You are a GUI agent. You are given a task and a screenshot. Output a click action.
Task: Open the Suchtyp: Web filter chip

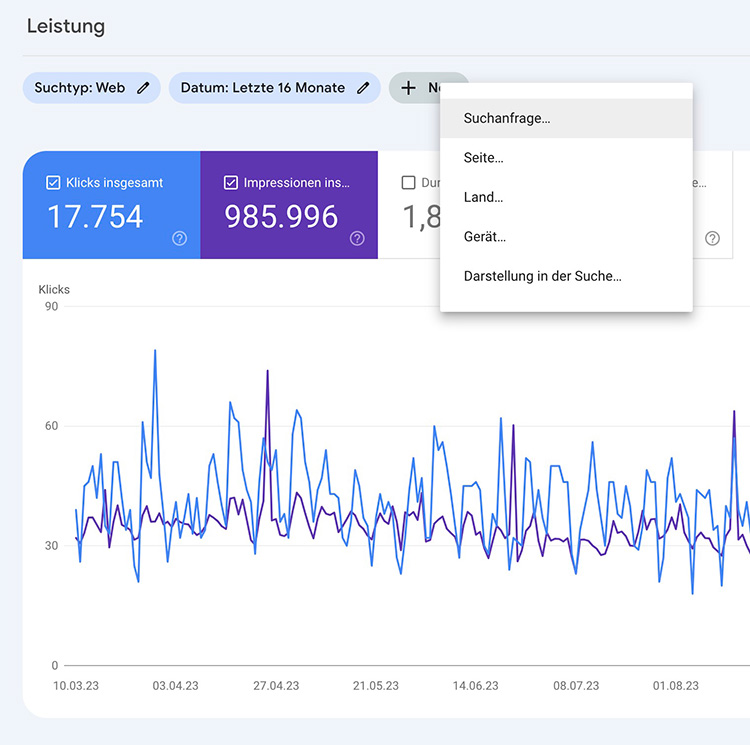pyautogui.click(x=80, y=88)
